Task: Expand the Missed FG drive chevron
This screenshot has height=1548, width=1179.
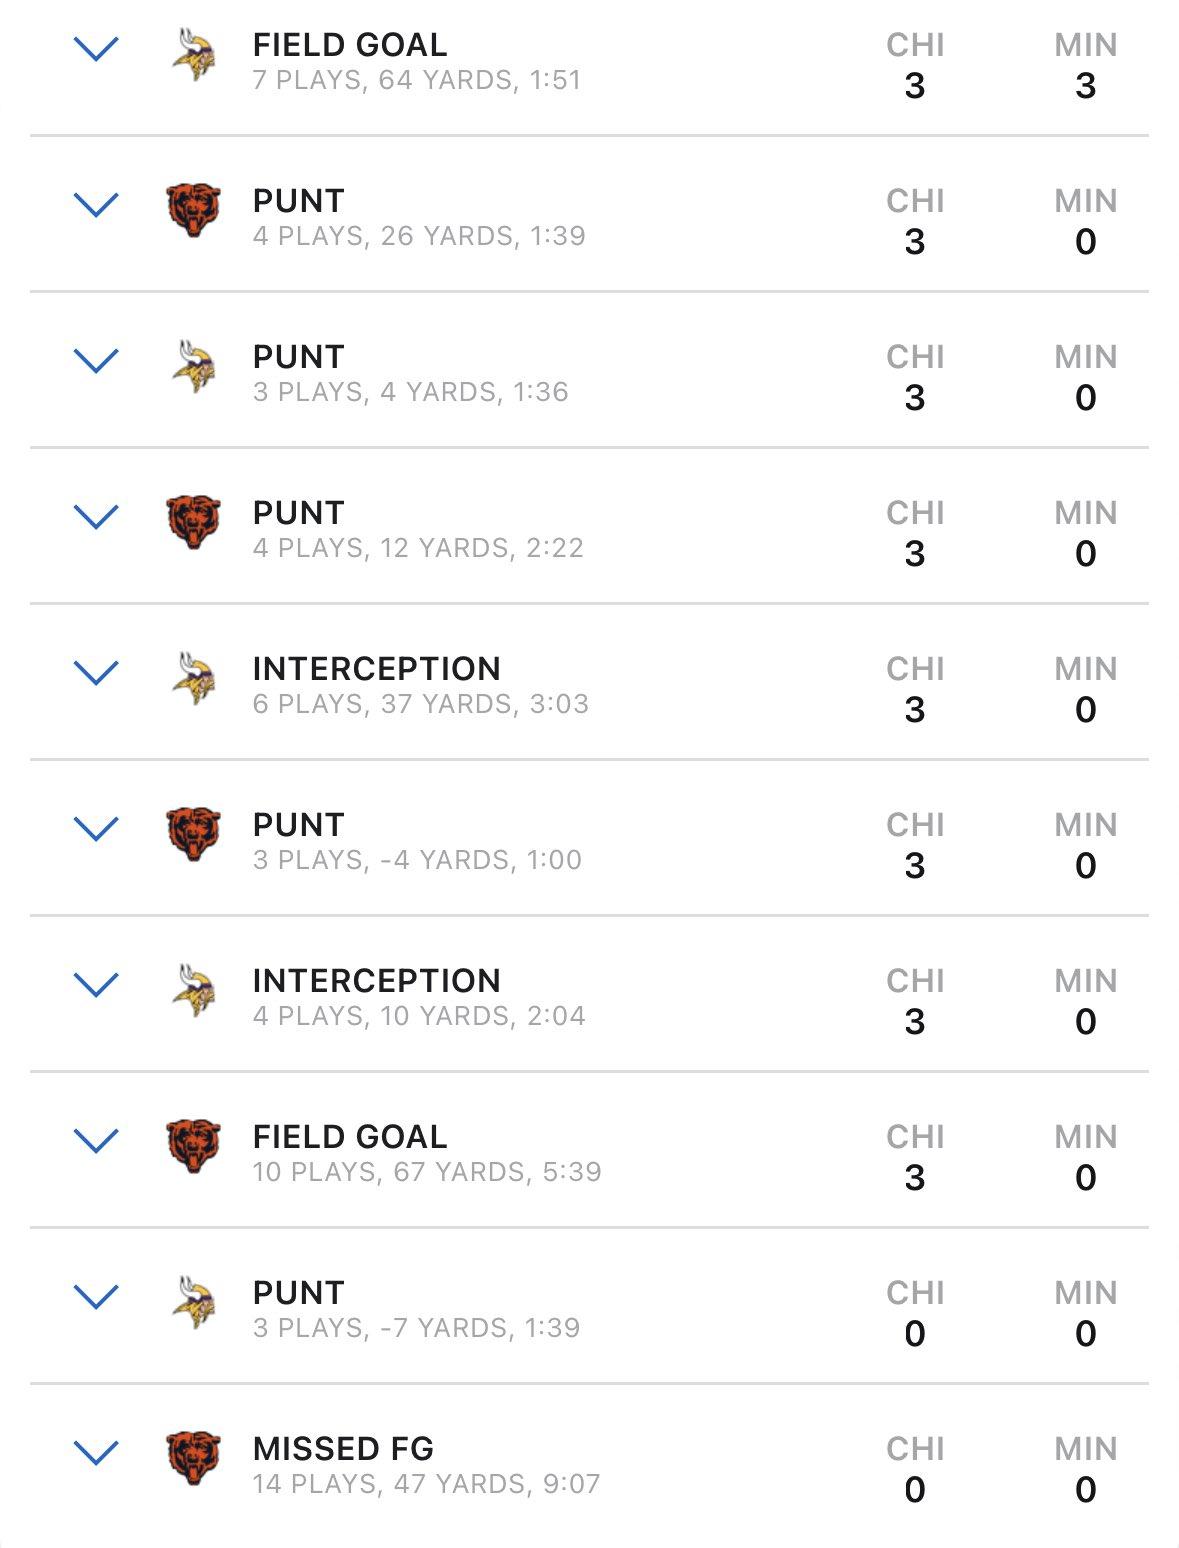Action: 97,1453
